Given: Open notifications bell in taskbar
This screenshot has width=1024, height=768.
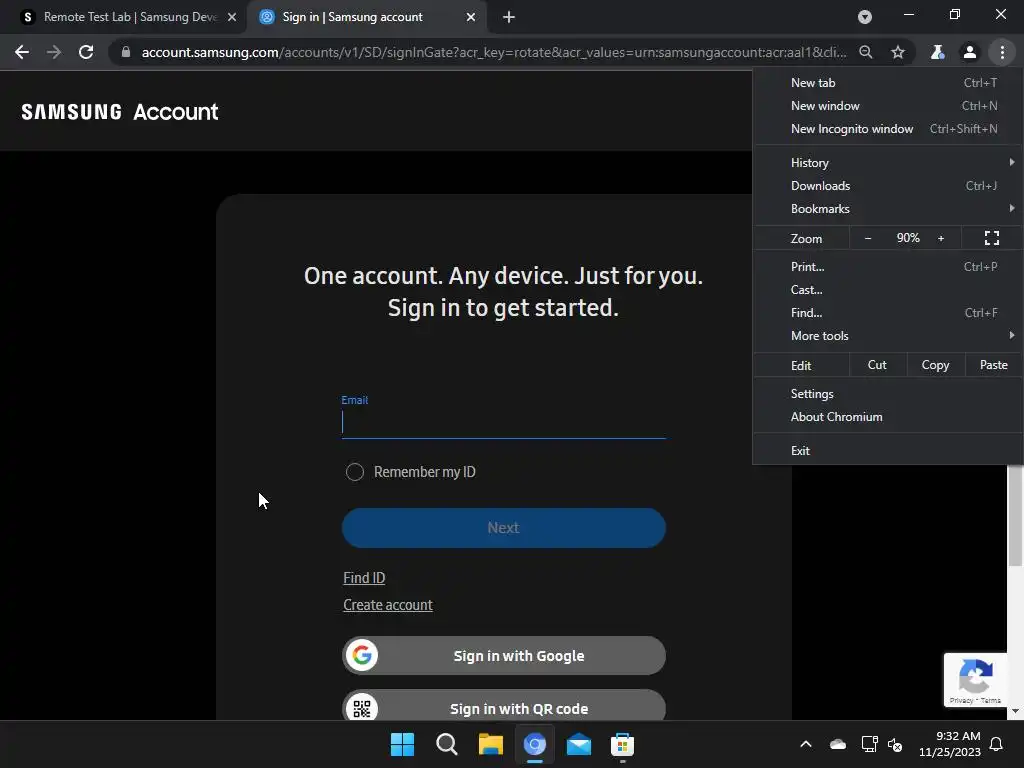Looking at the screenshot, I should pyautogui.click(x=996, y=744).
